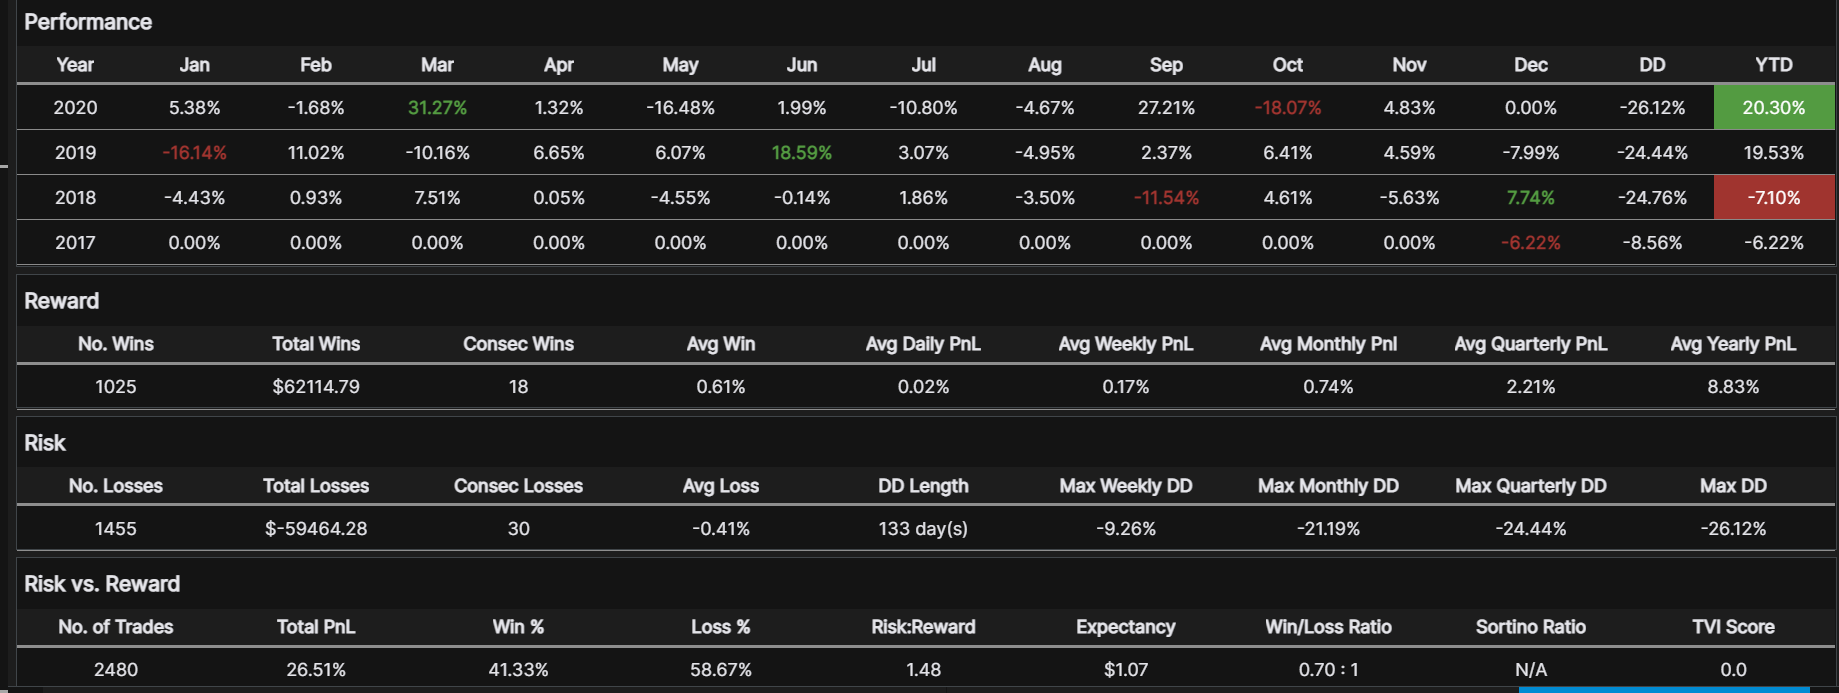
Task: Click the blue bar at the bottom right
Action: coord(1663,689)
